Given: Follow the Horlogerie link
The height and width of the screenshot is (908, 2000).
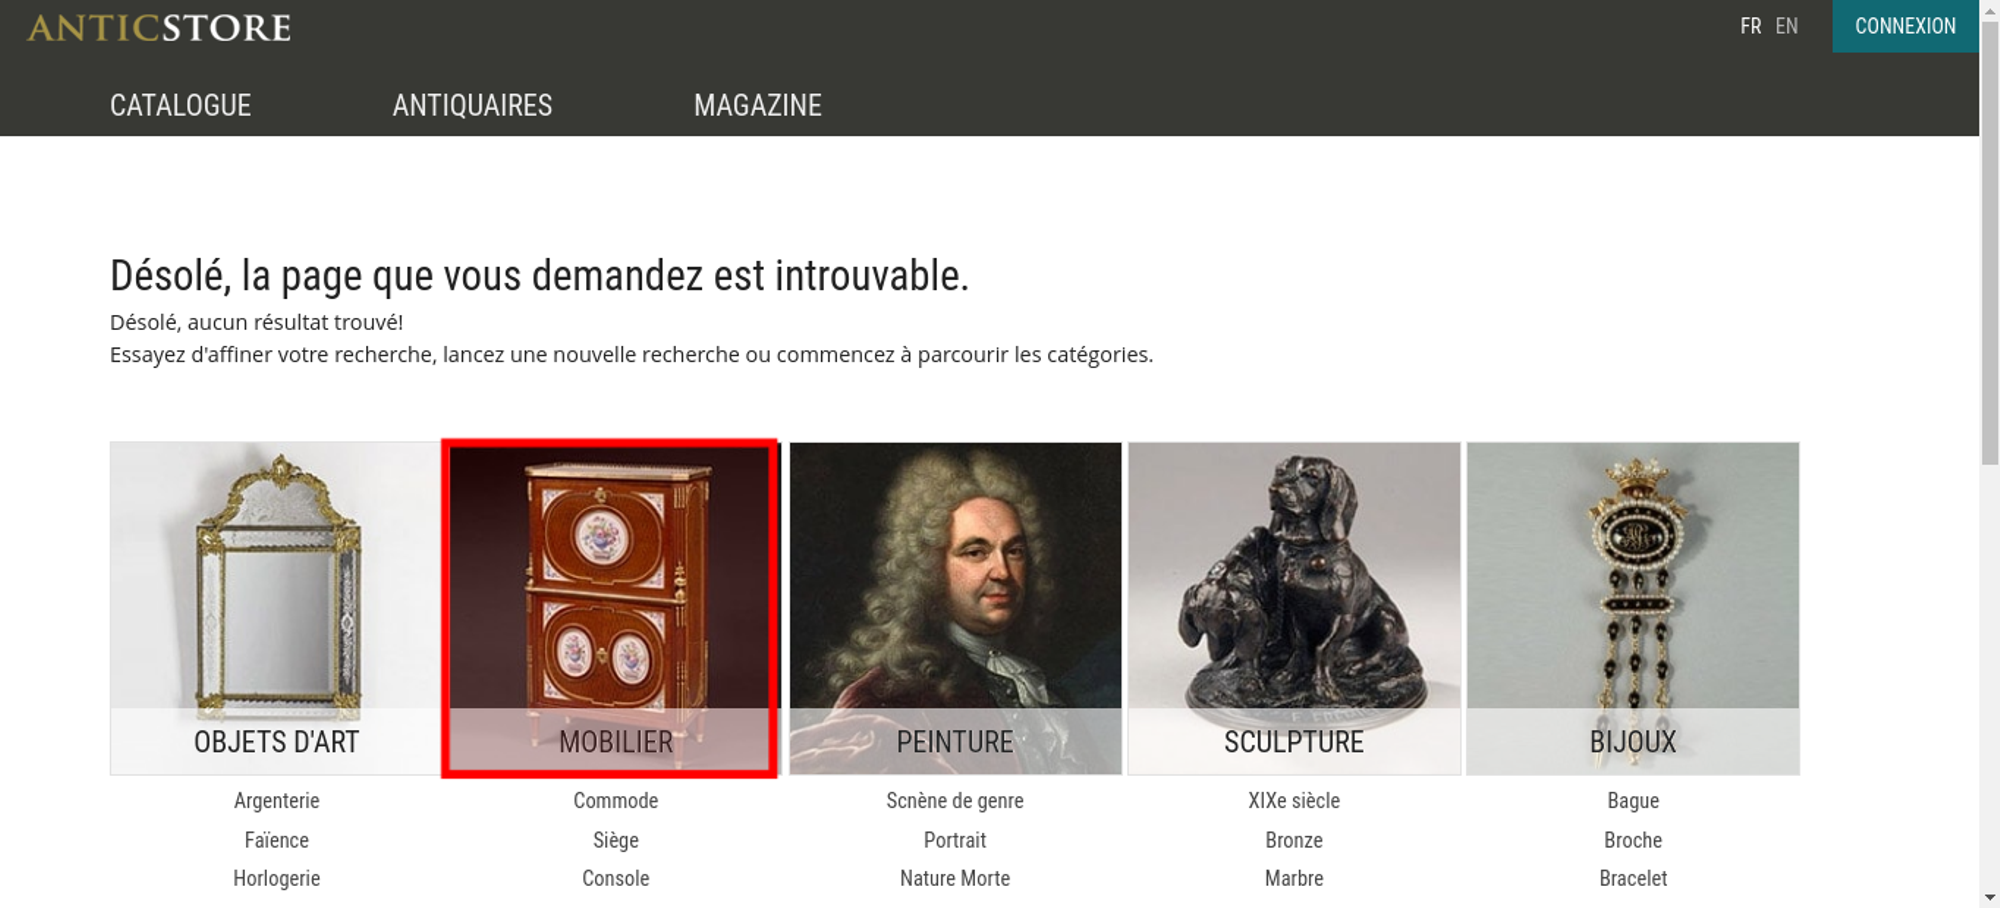Looking at the screenshot, I should point(277,878).
